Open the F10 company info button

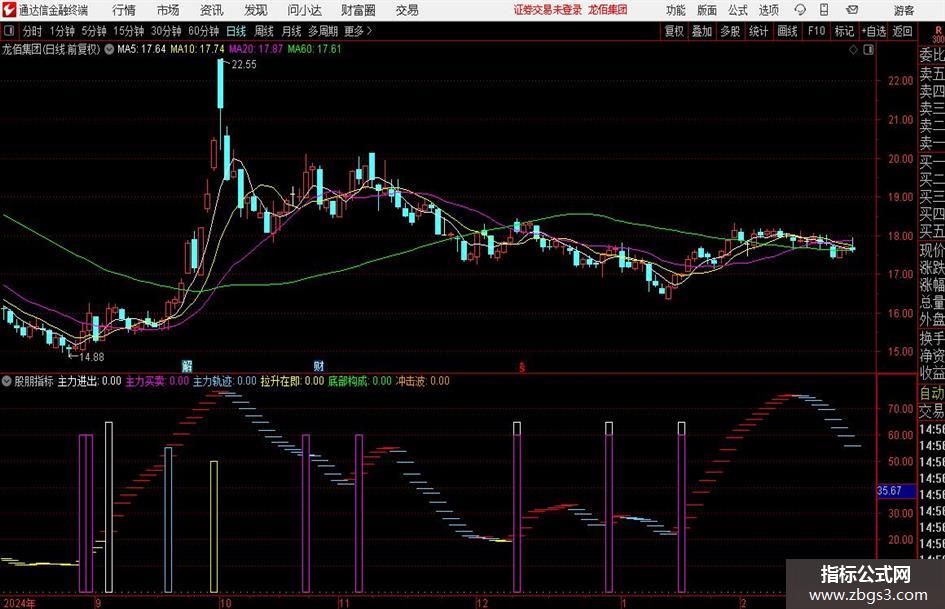[x=817, y=31]
